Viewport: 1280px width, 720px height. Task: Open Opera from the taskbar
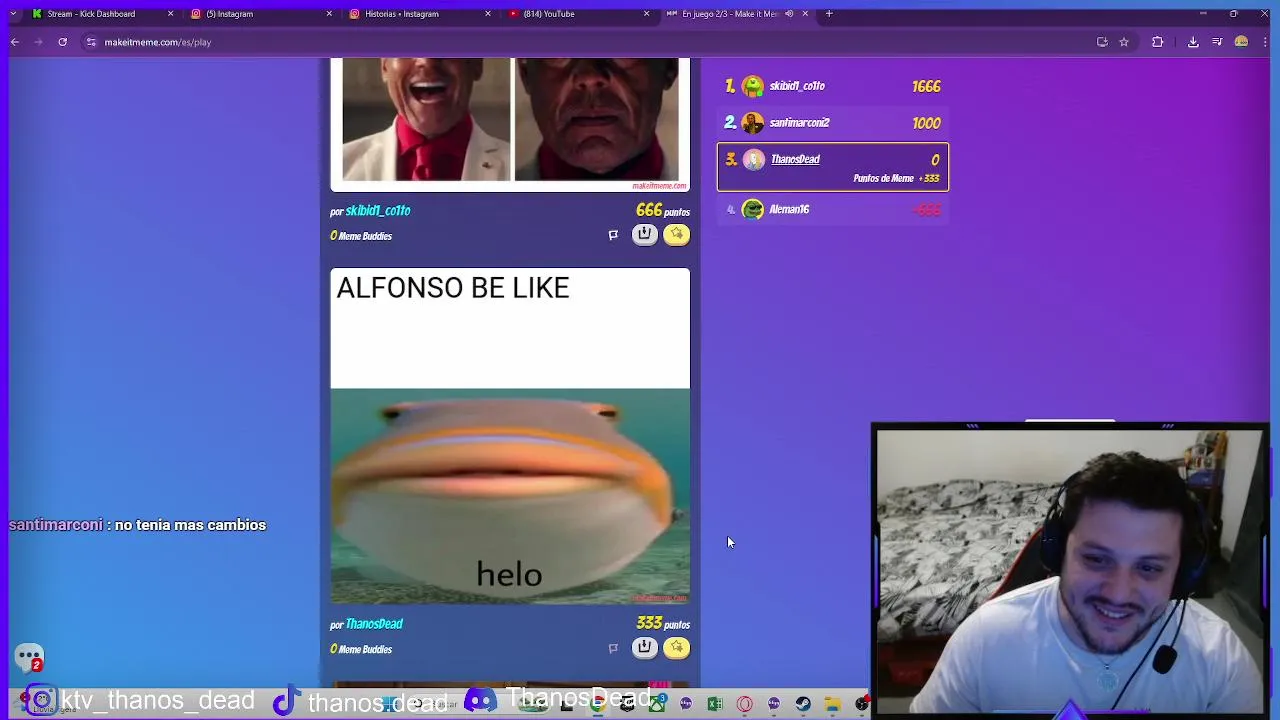point(744,704)
